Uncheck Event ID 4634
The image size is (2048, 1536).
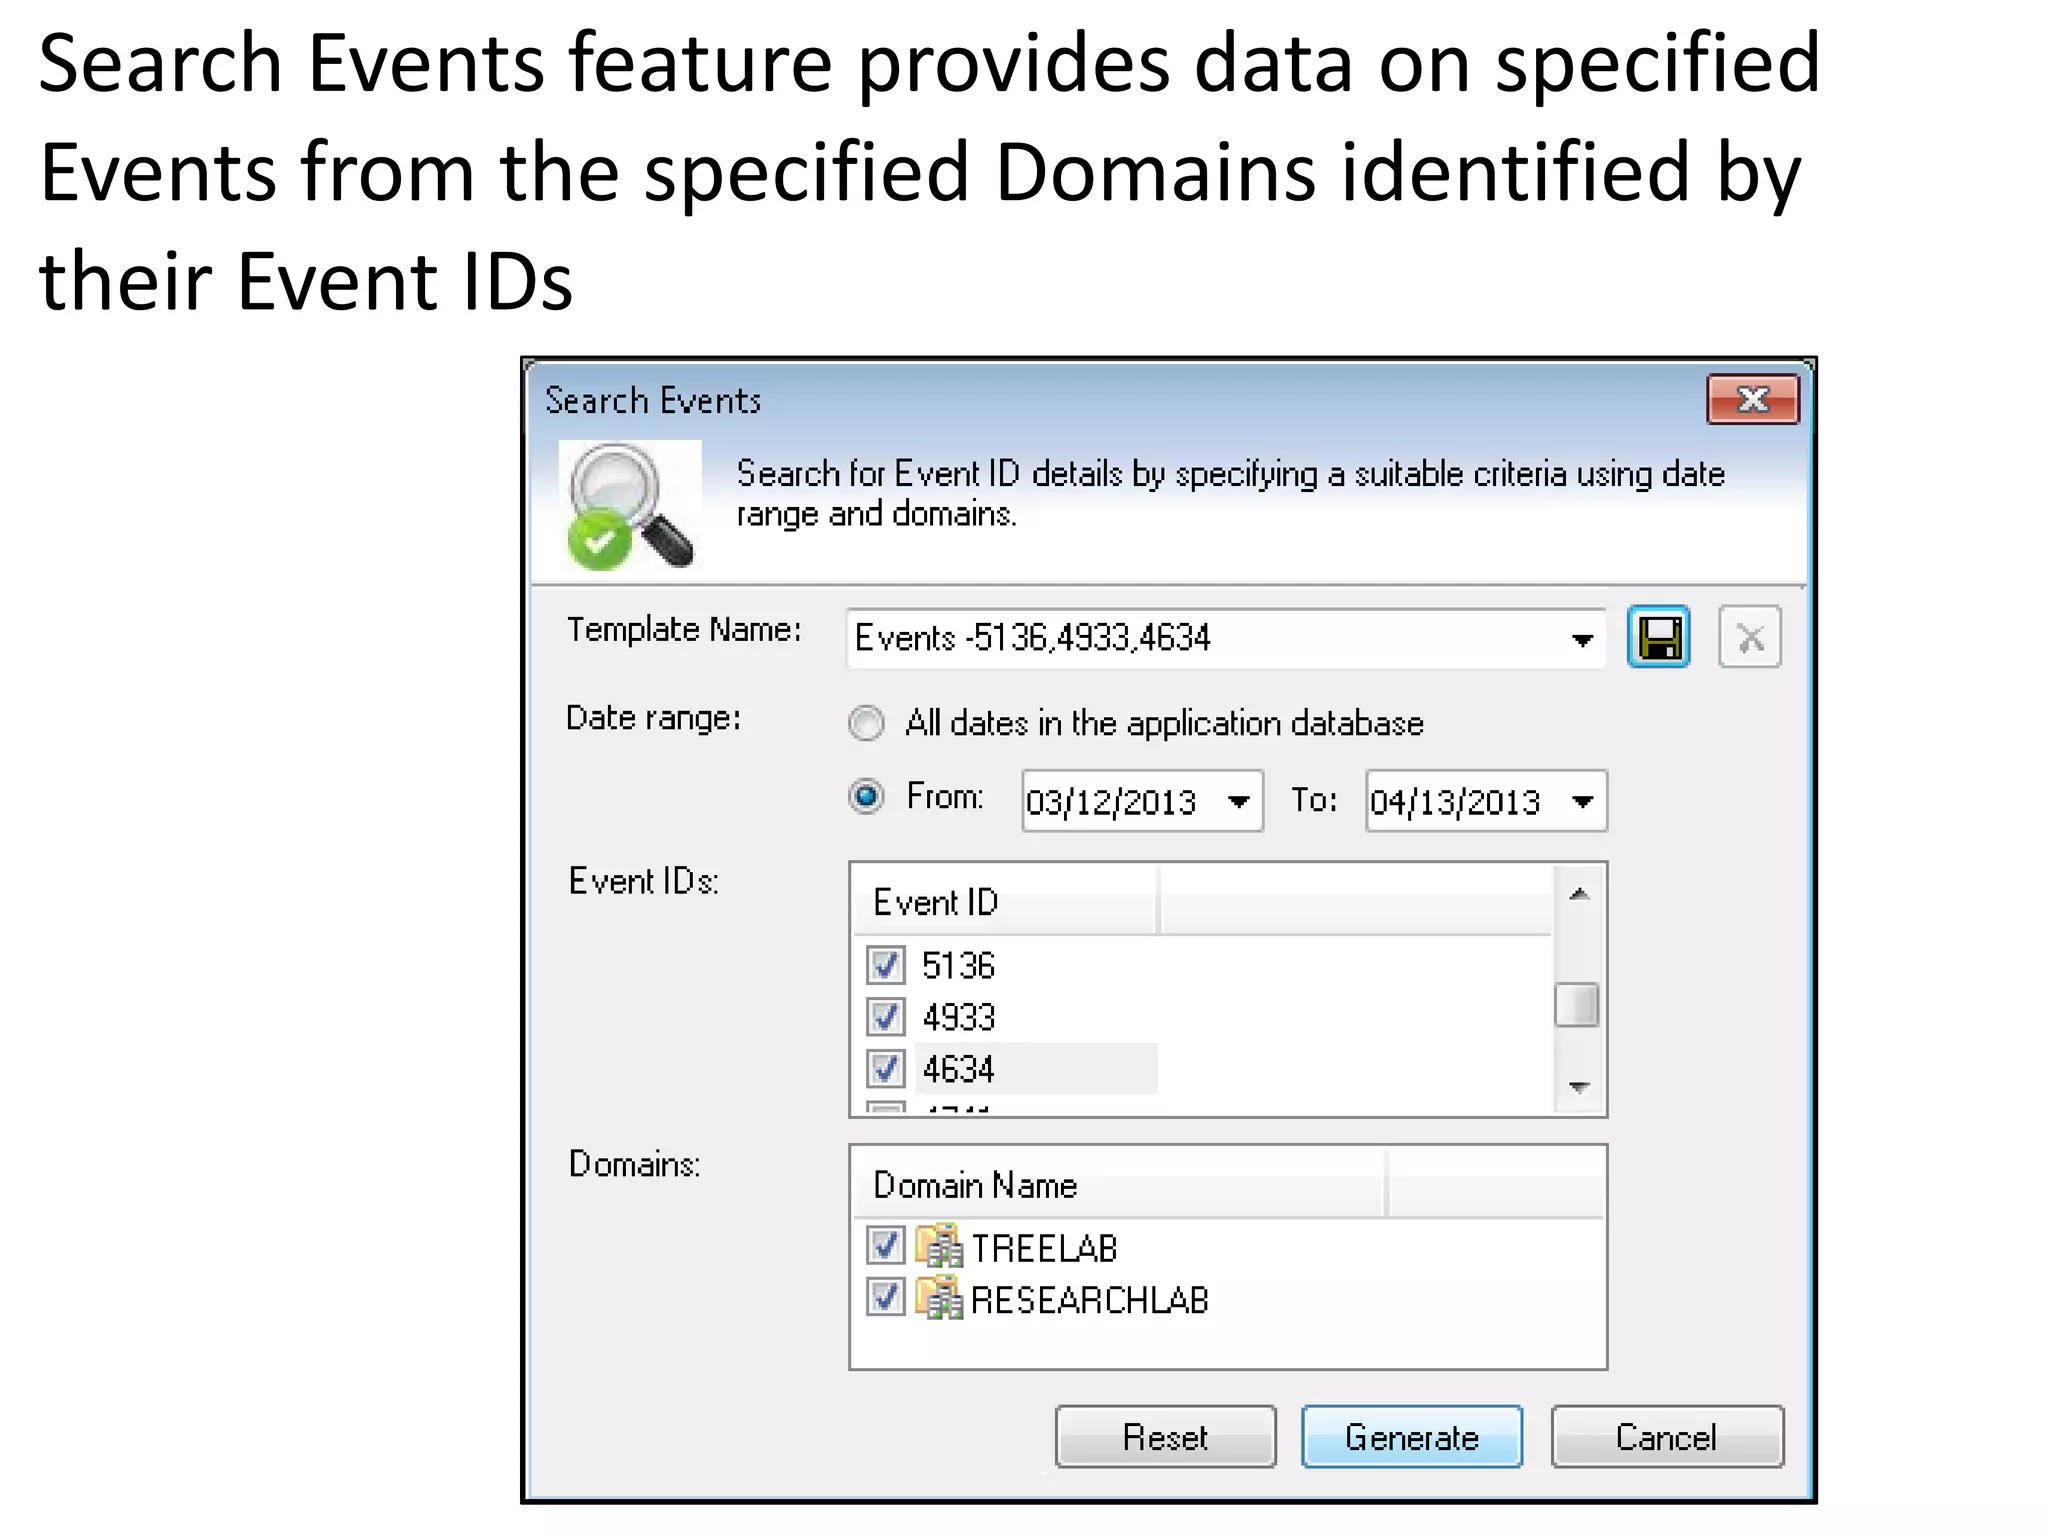886,1069
